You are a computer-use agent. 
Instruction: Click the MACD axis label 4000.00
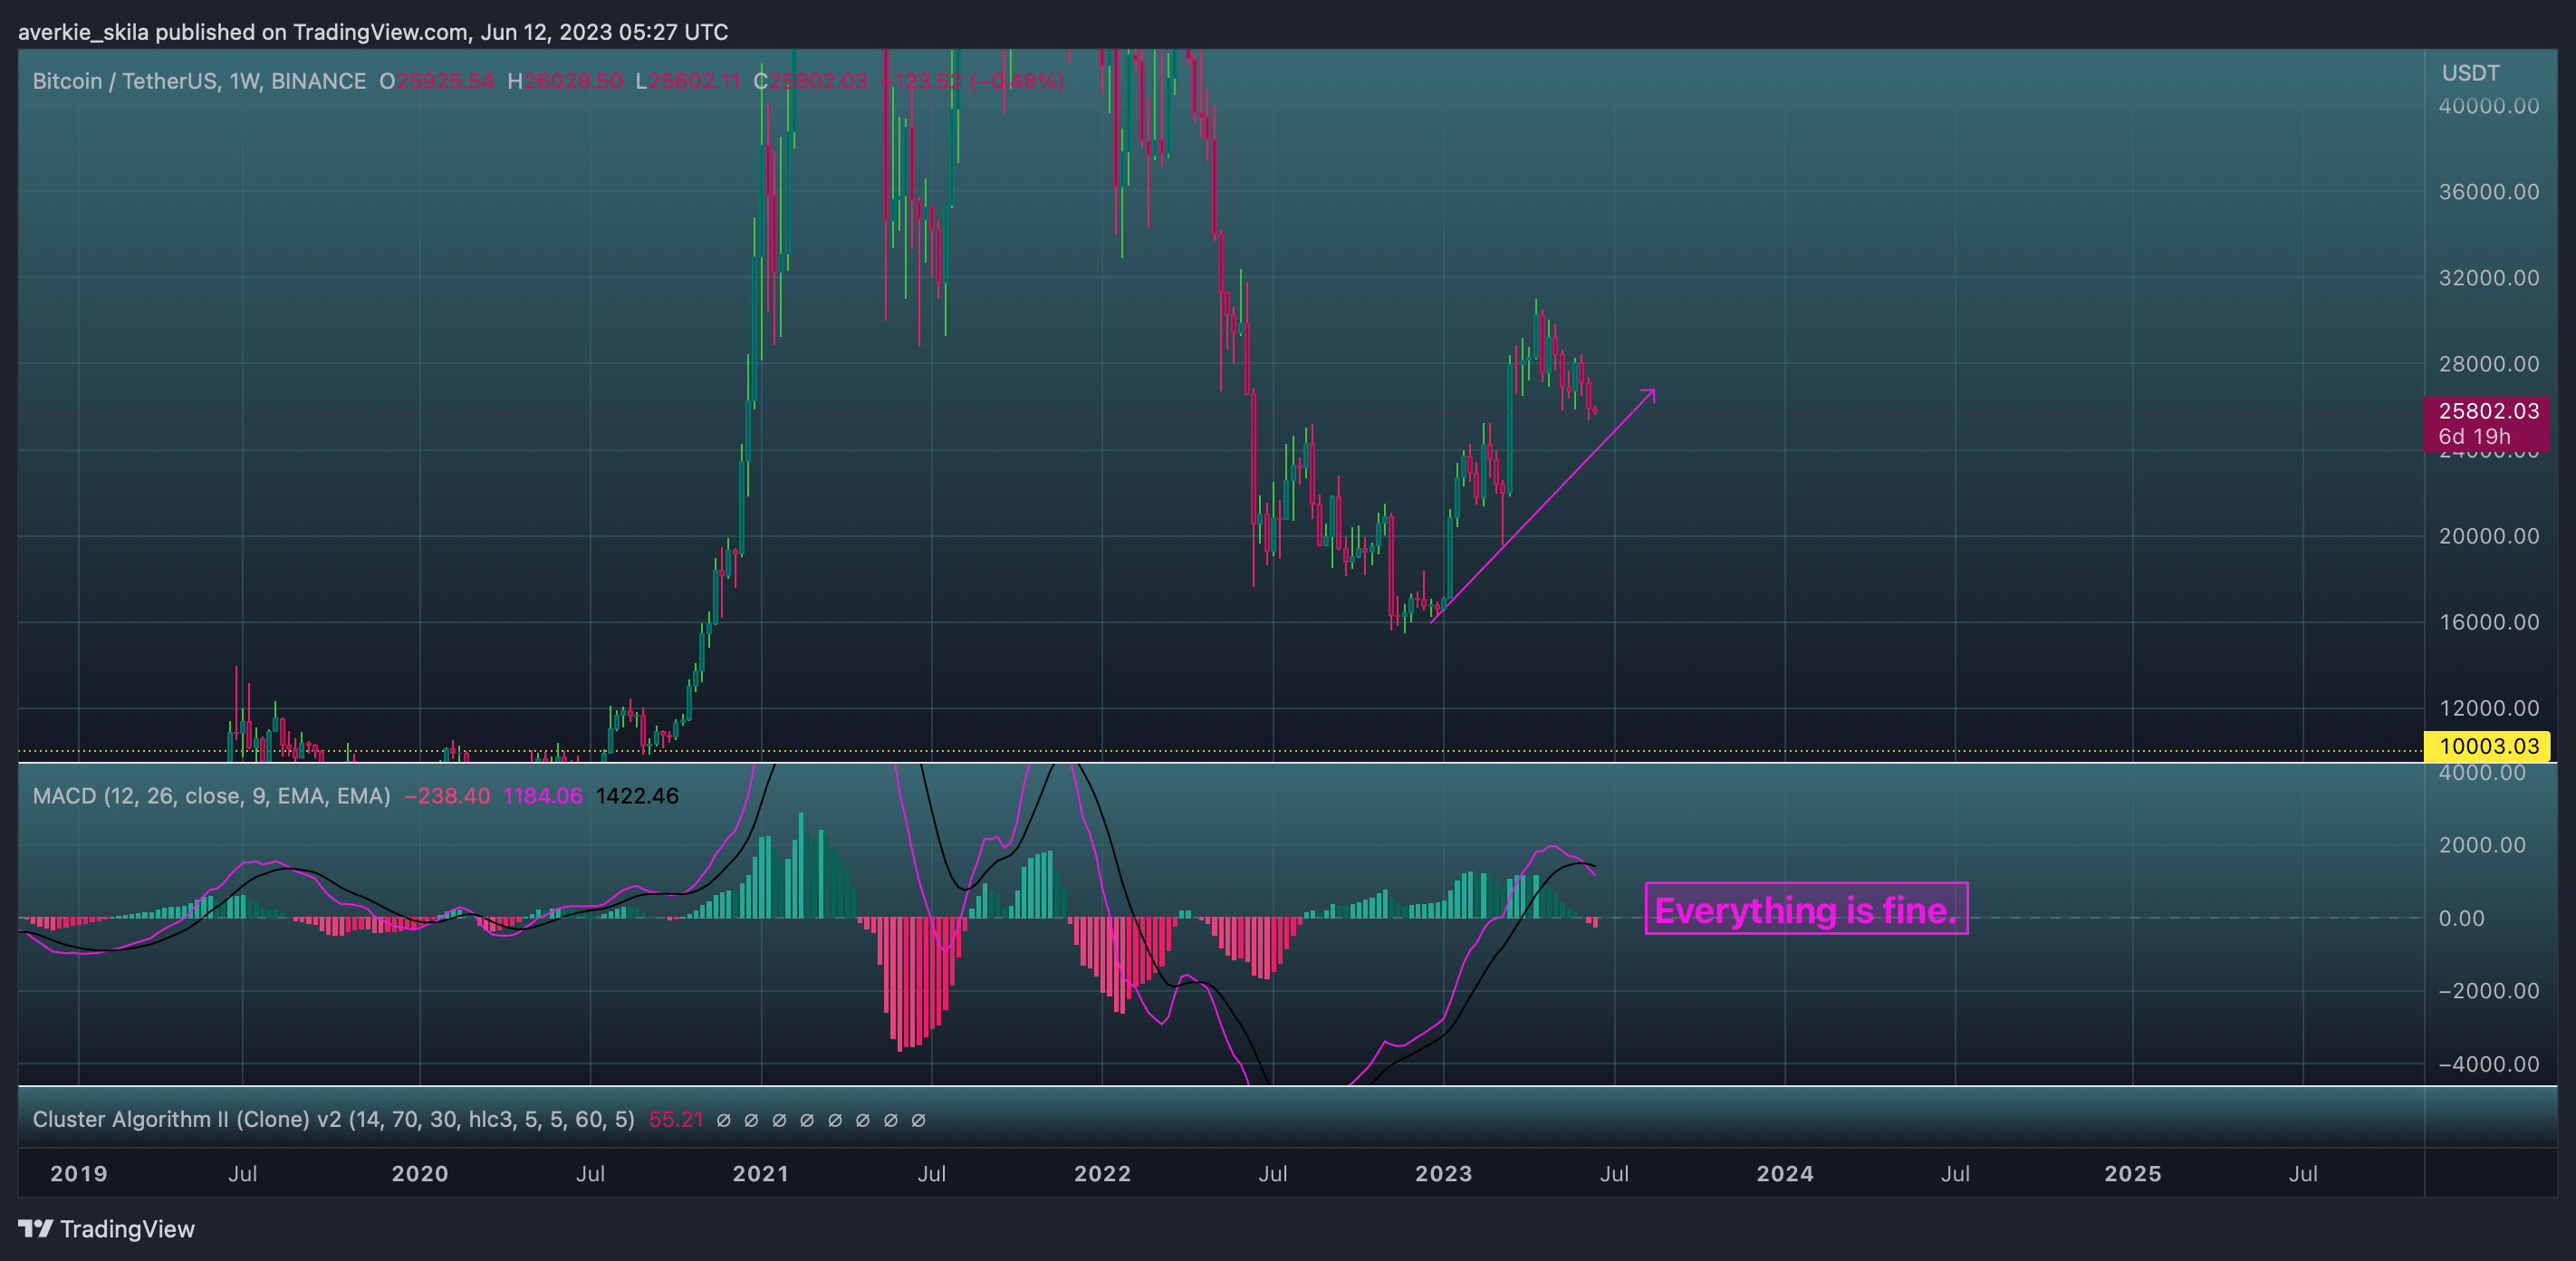coord(2481,773)
